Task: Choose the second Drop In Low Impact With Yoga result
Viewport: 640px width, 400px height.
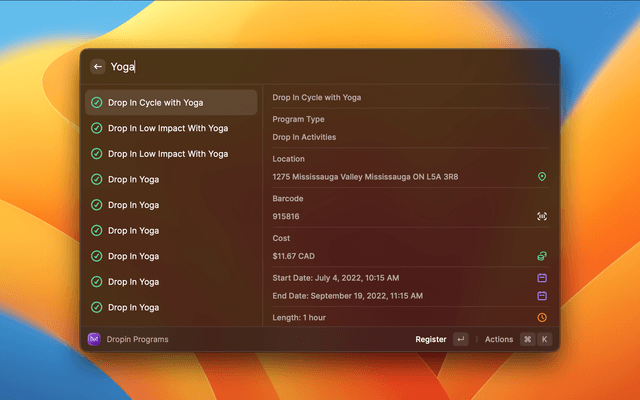Action: [170, 154]
